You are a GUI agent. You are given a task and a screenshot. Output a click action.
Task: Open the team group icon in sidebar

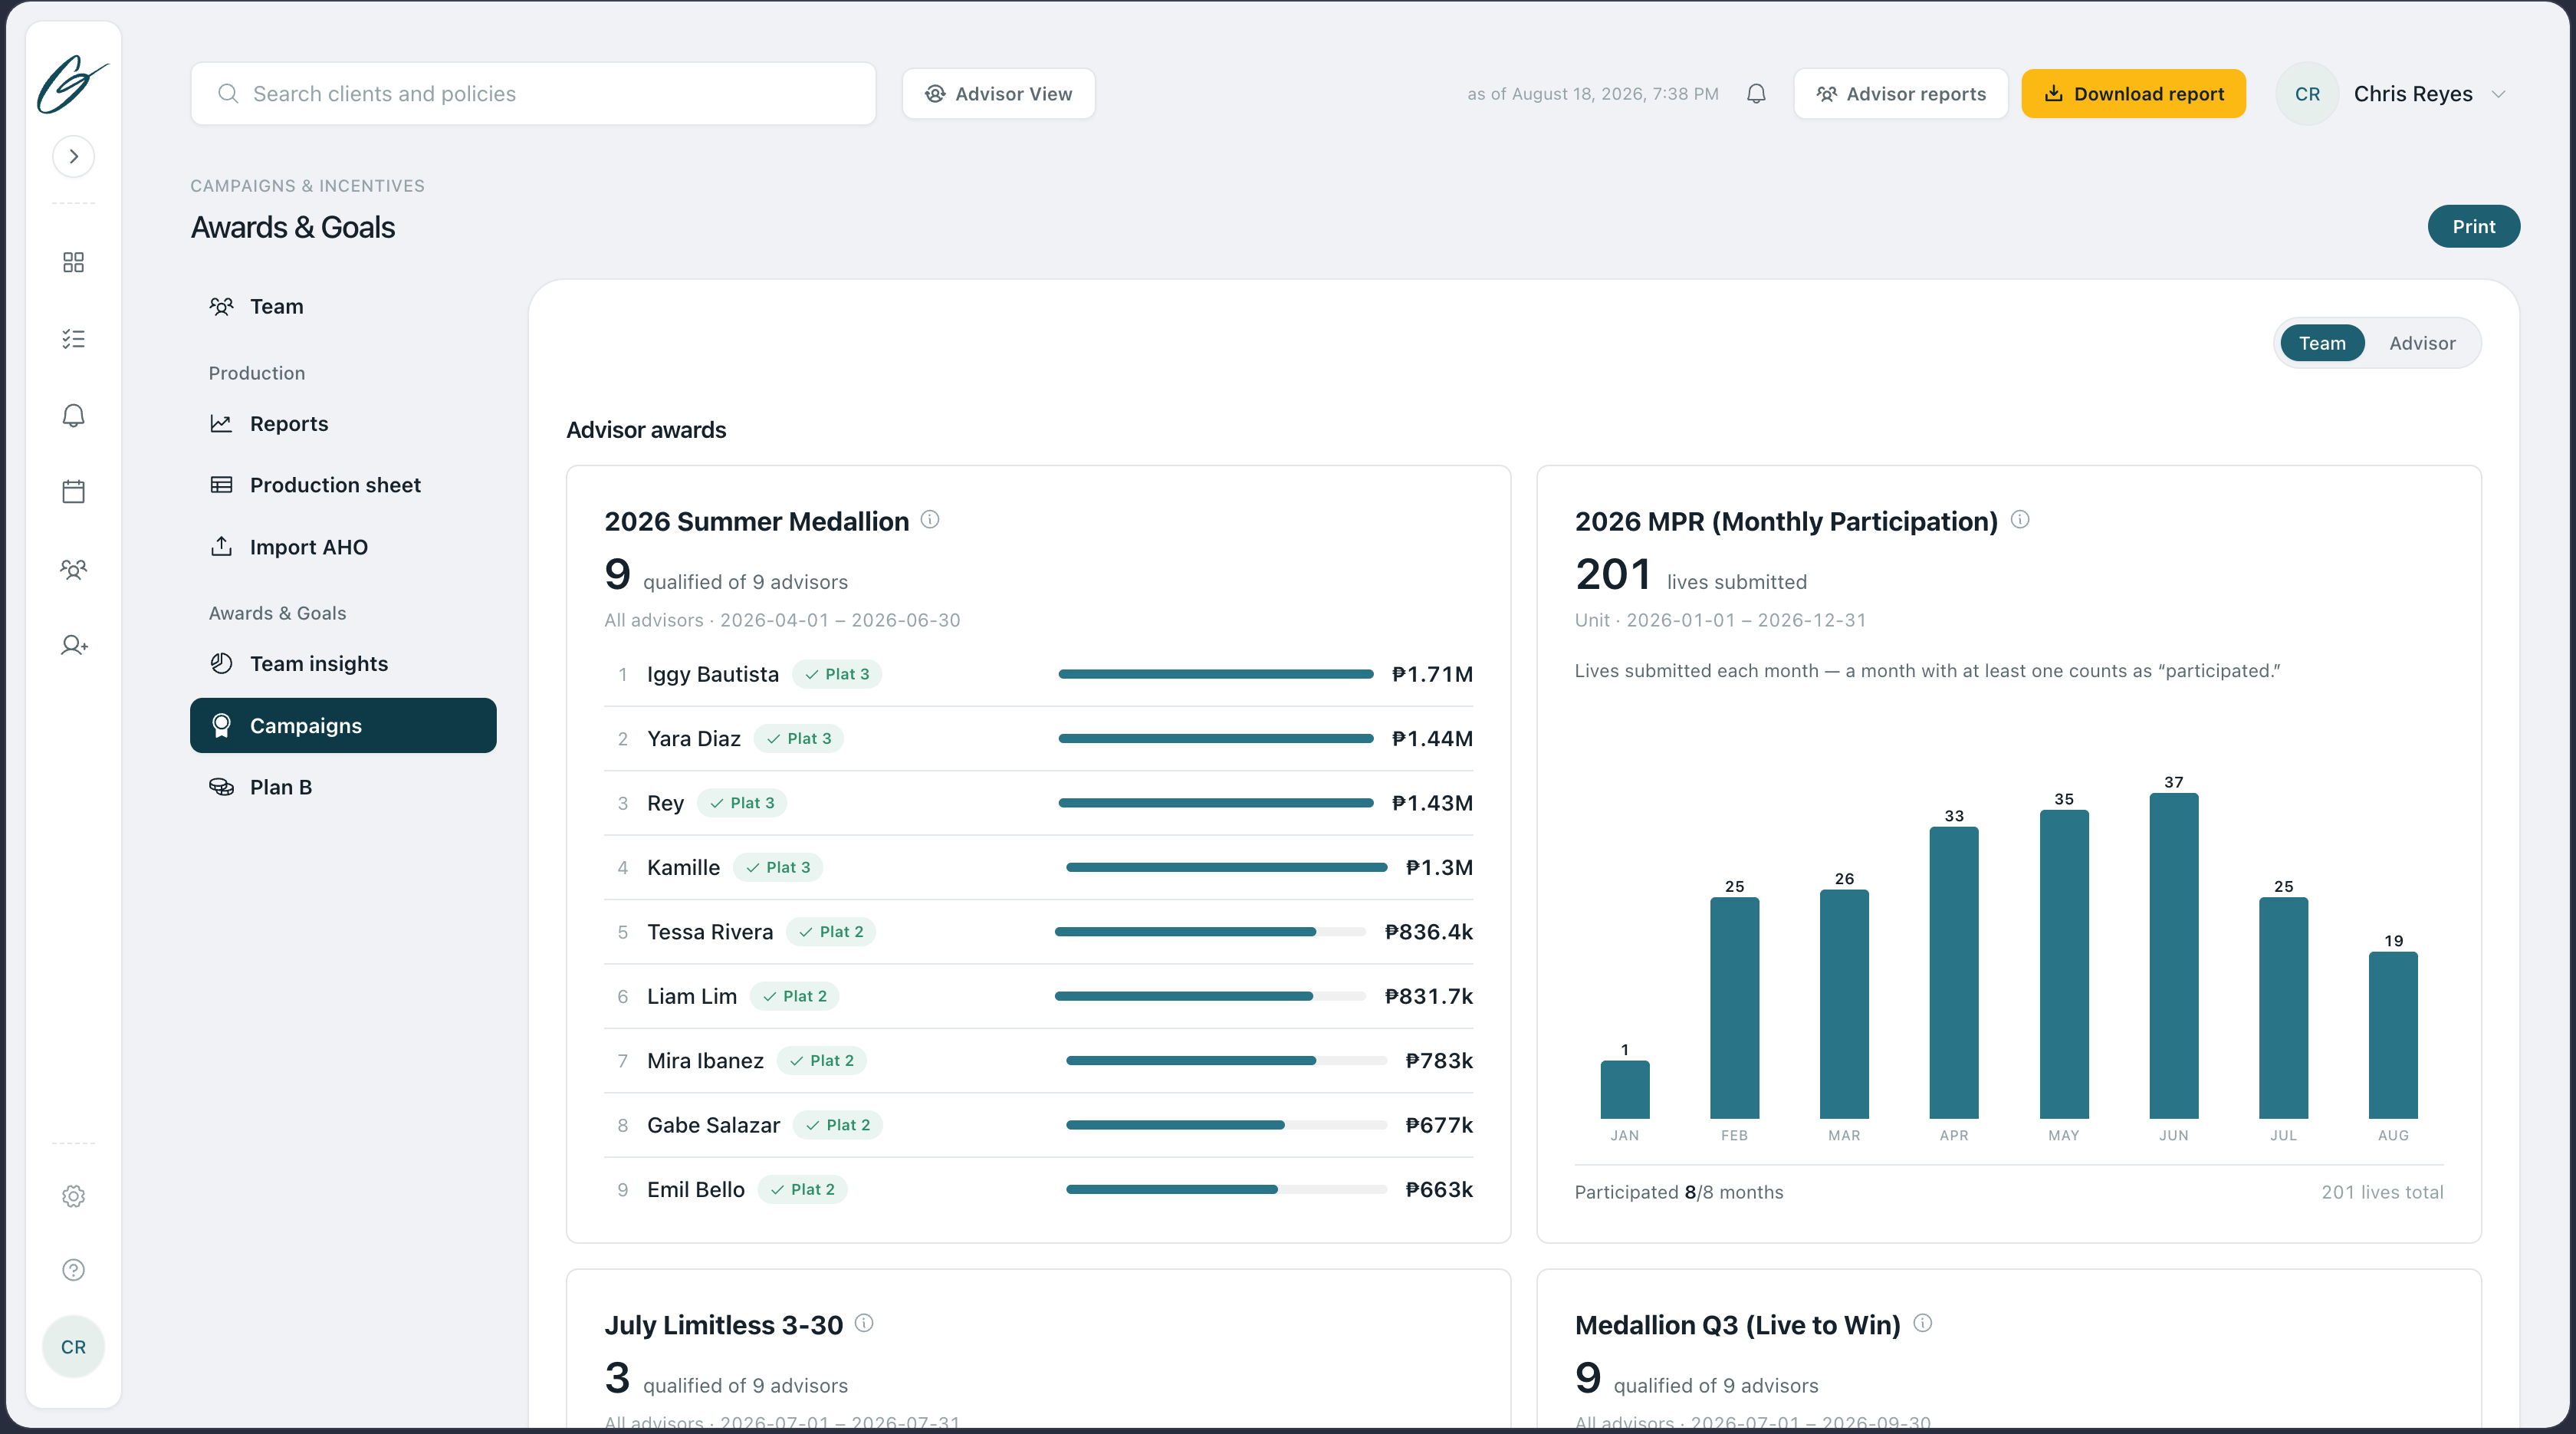pyautogui.click(x=73, y=569)
